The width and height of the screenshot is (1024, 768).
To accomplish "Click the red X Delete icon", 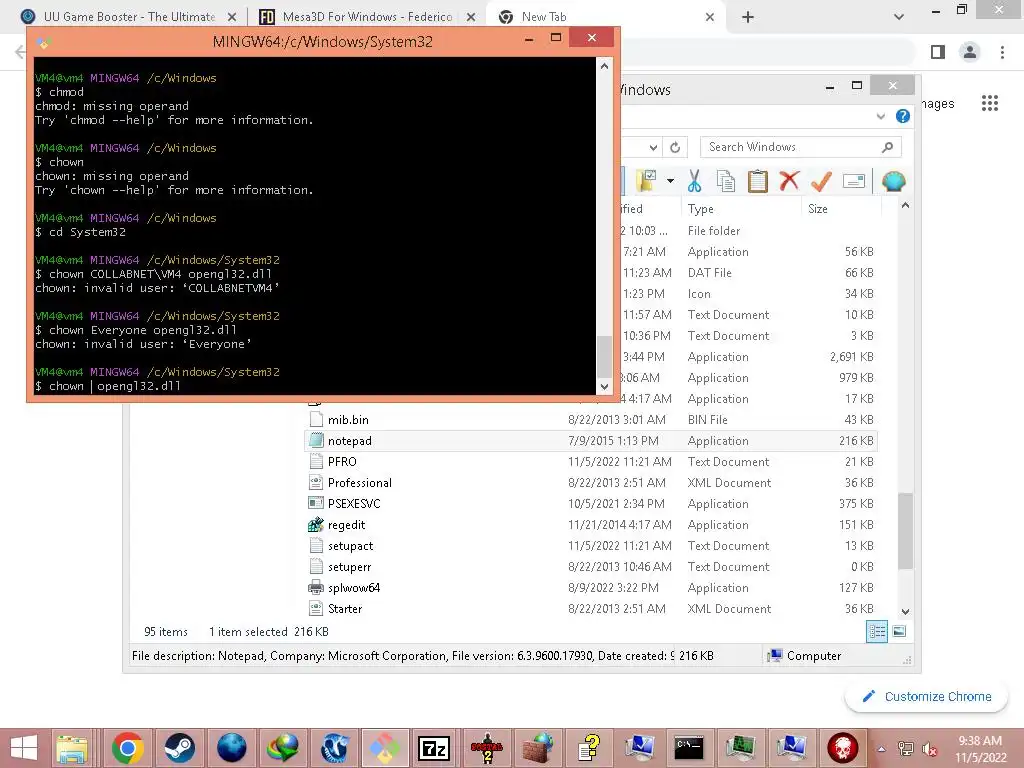I will 790,181.
